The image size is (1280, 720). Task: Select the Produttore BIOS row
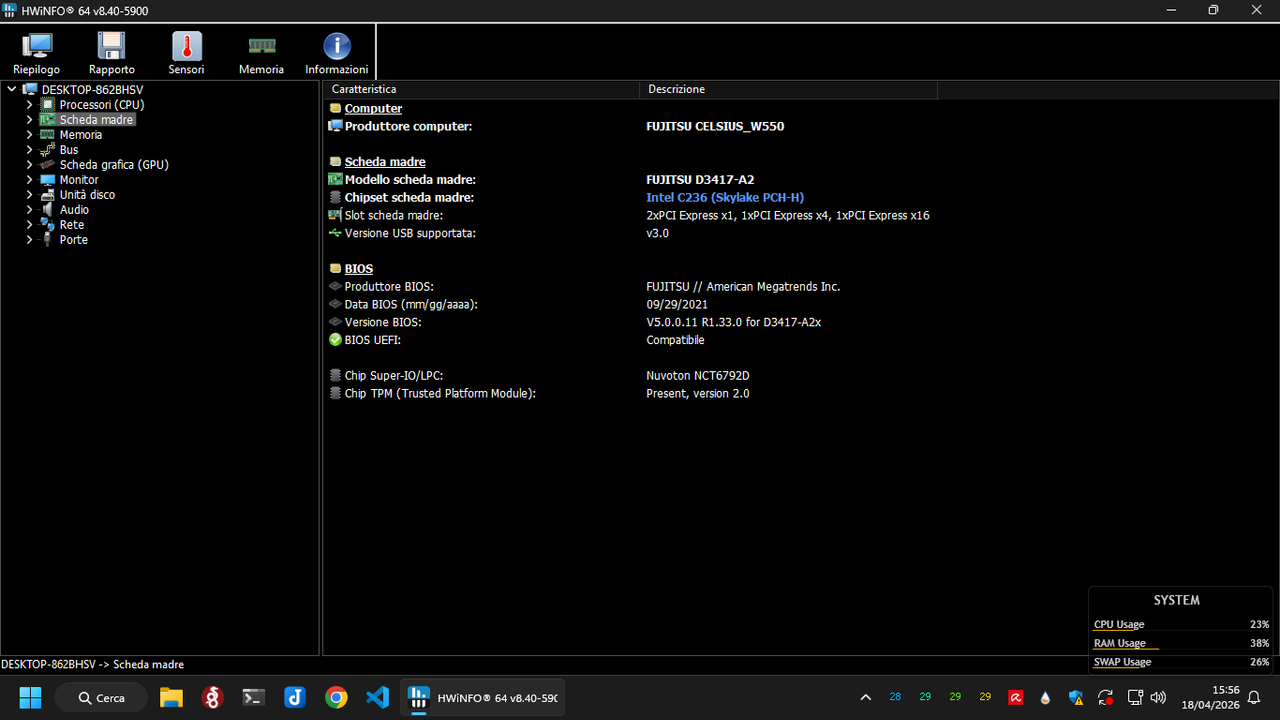coord(631,287)
